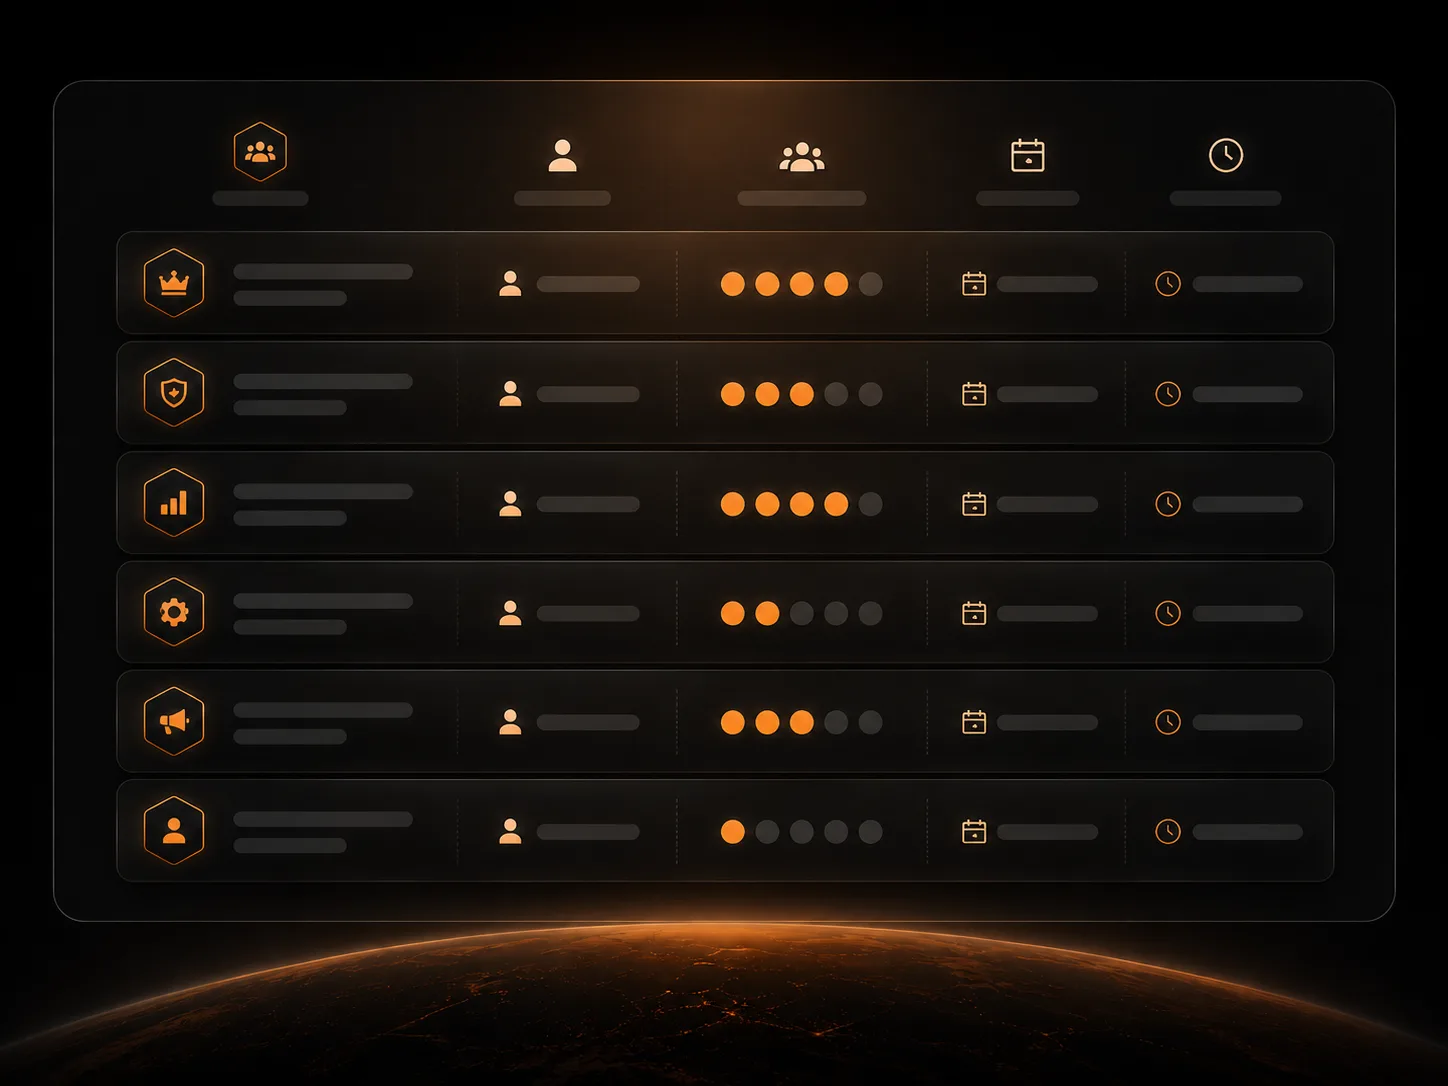This screenshot has width=1448, height=1086.
Task: Select the bar chart hexagon badge
Action: click(174, 503)
